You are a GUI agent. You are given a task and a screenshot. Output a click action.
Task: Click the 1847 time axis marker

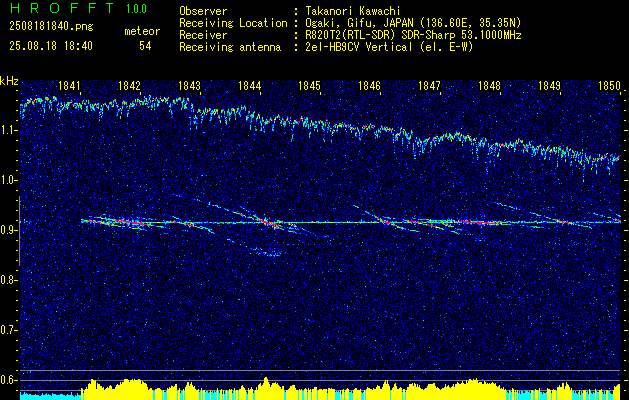pos(430,85)
